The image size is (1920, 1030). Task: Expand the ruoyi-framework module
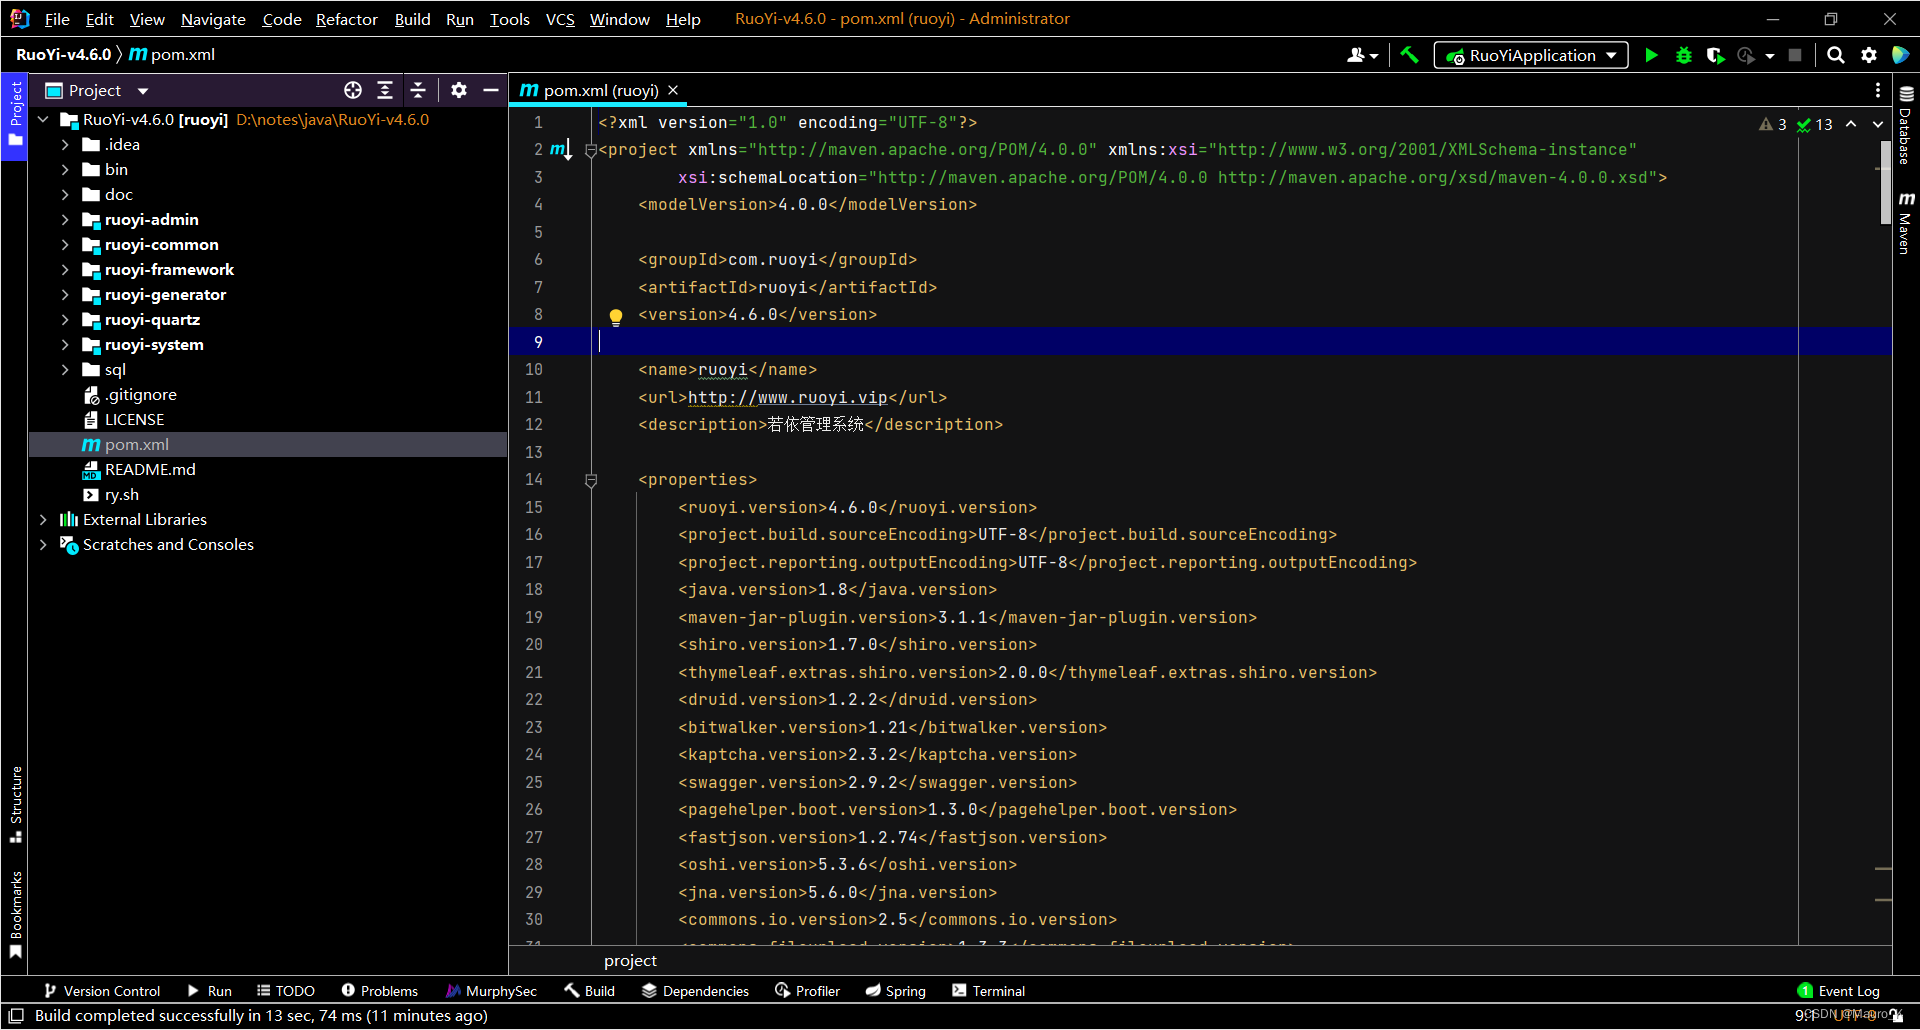tap(65, 270)
